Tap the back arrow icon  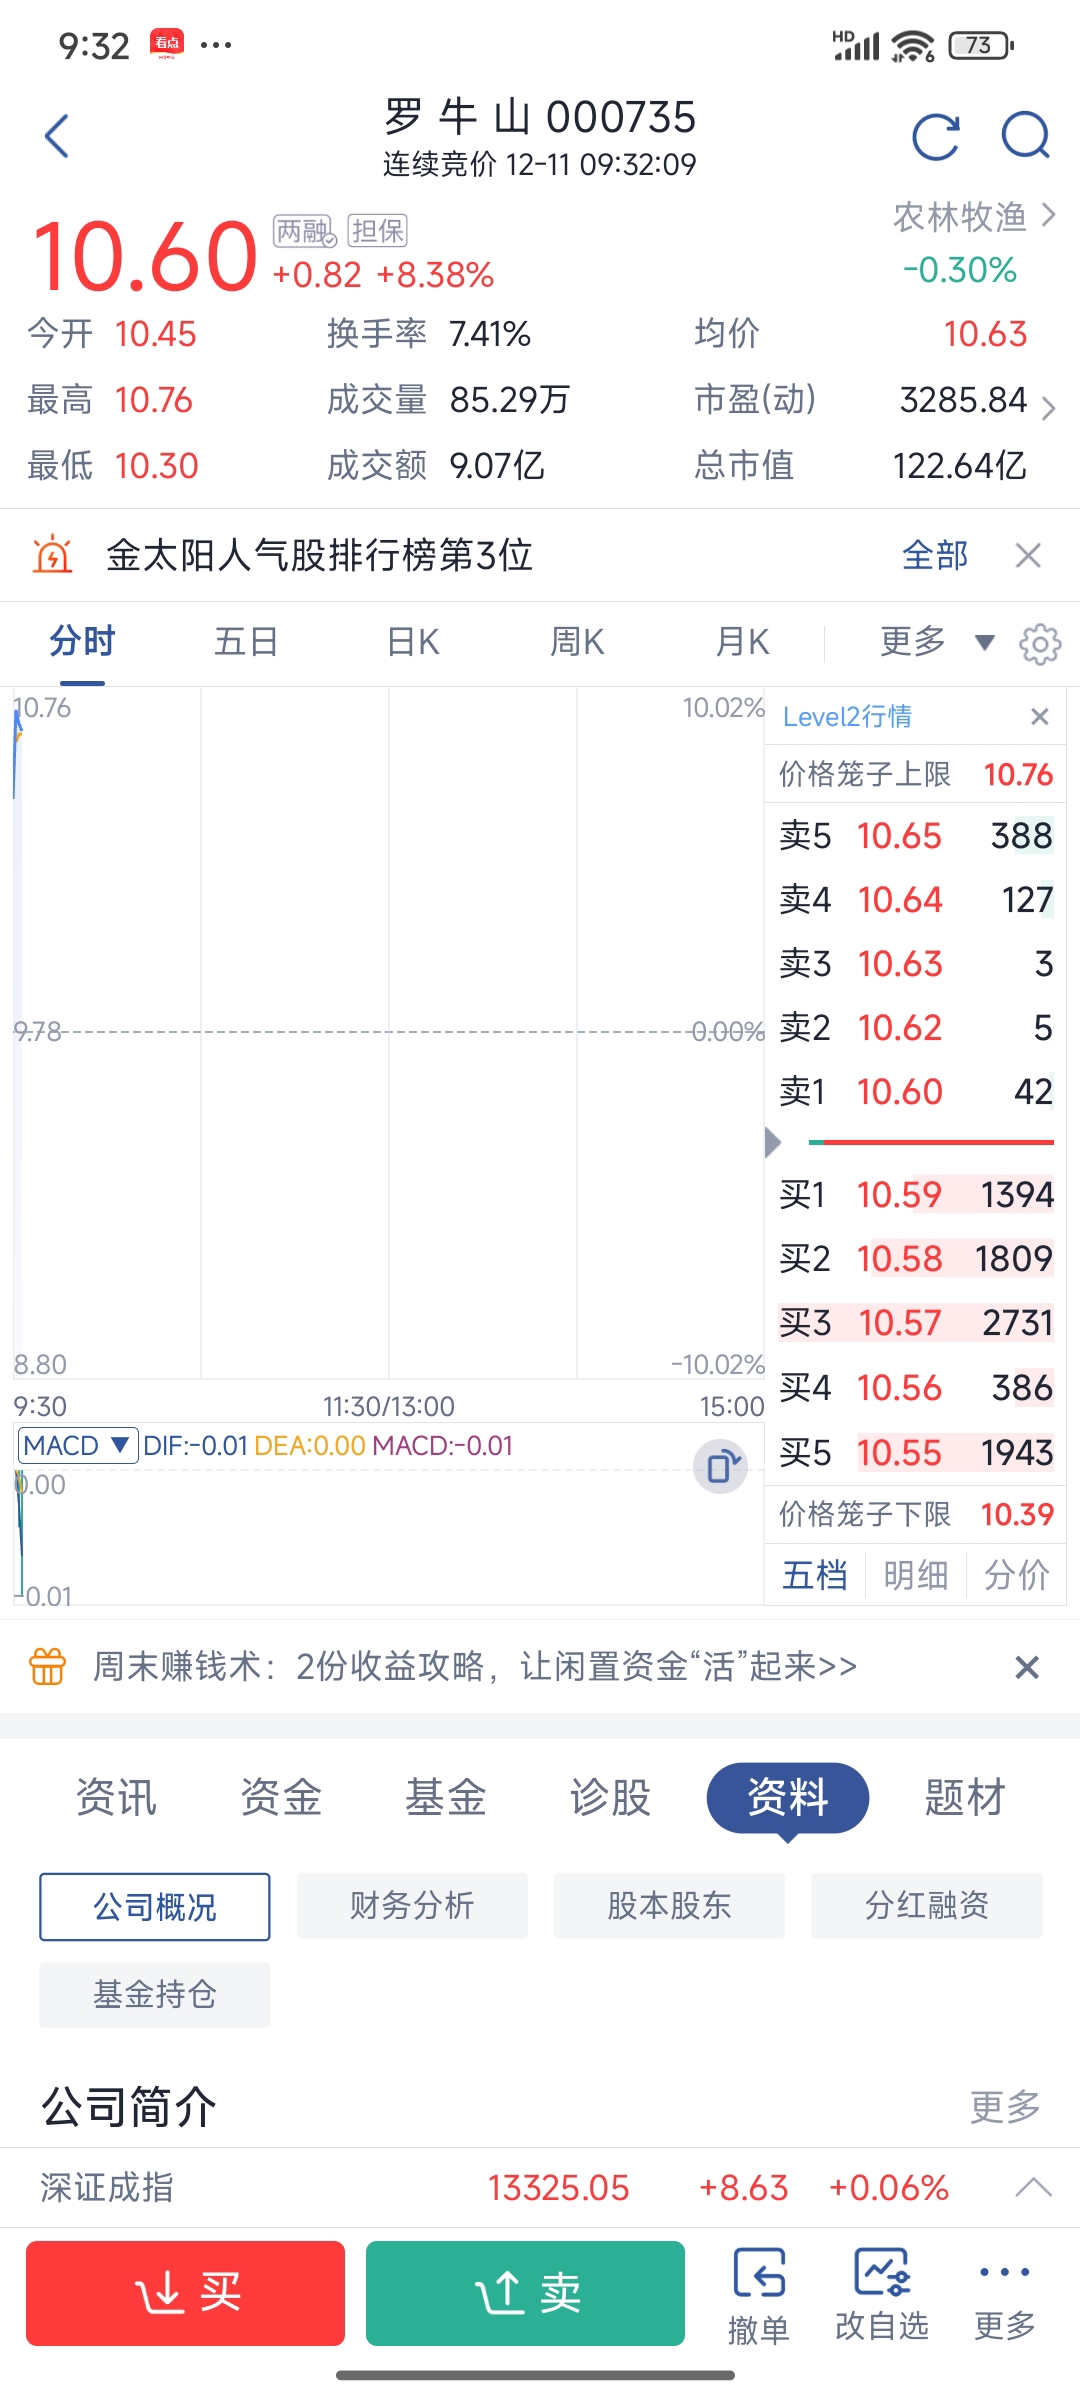click(57, 136)
